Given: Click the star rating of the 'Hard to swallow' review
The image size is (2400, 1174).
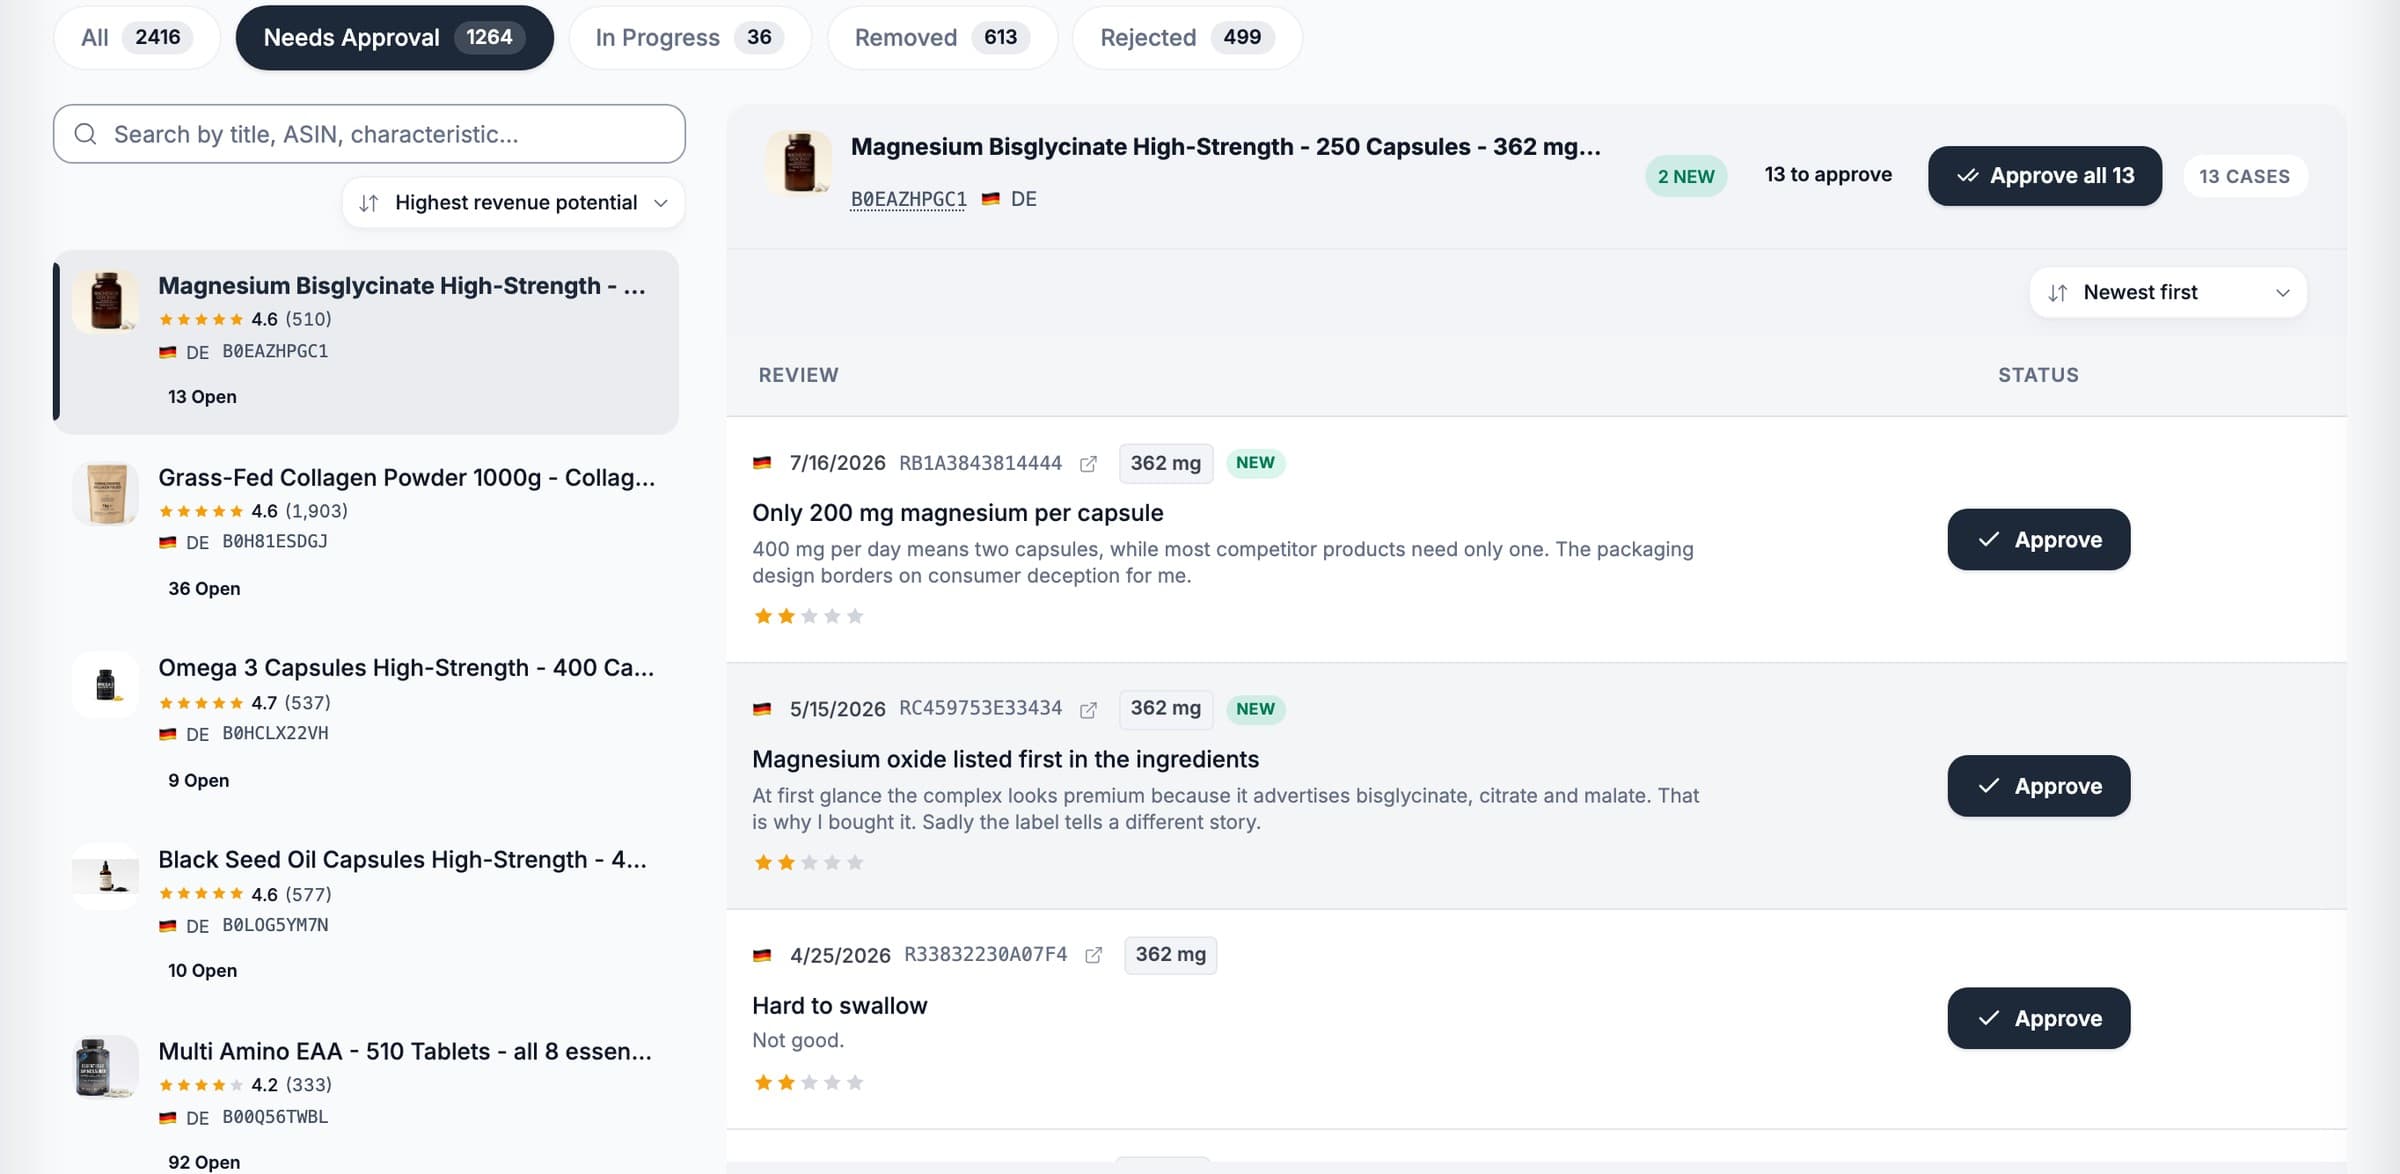Looking at the screenshot, I should pos(808,1082).
